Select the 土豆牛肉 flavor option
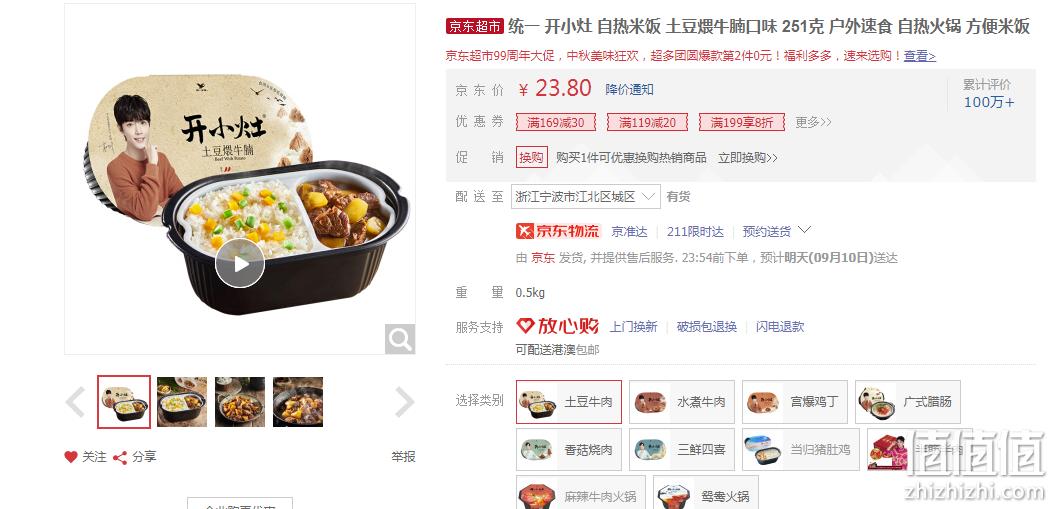1054x509 pixels. point(569,402)
